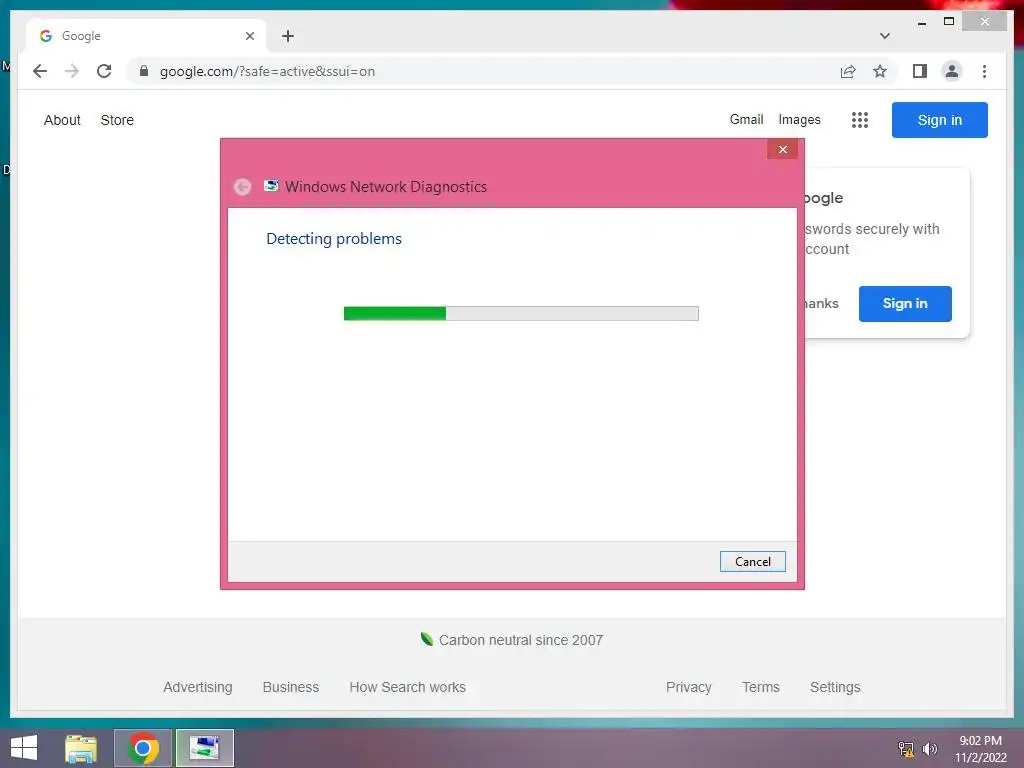
Task: Open the Business footer link
Action: pos(291,687)
